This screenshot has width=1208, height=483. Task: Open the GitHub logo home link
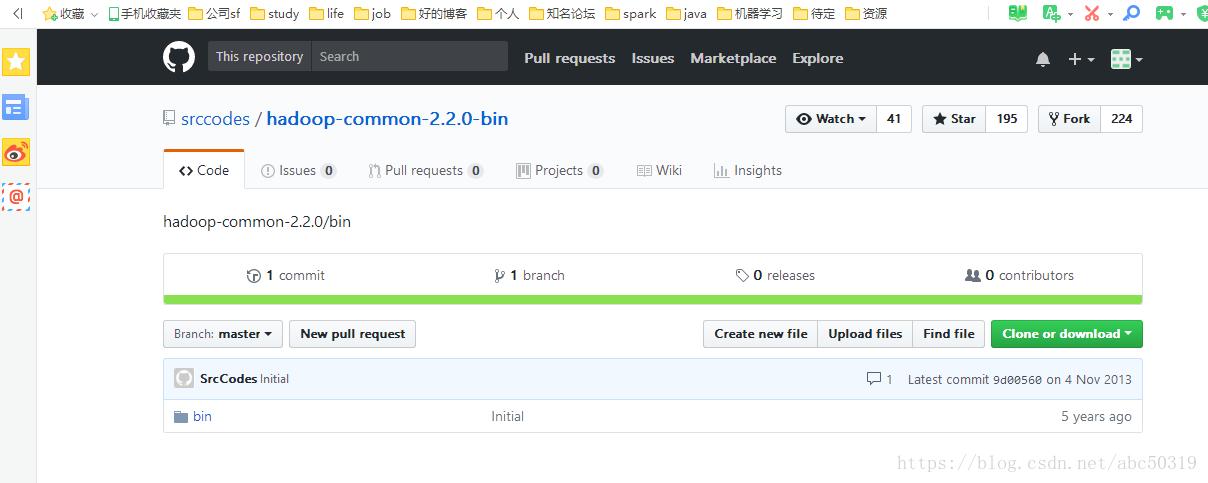[x=178, y=57]
